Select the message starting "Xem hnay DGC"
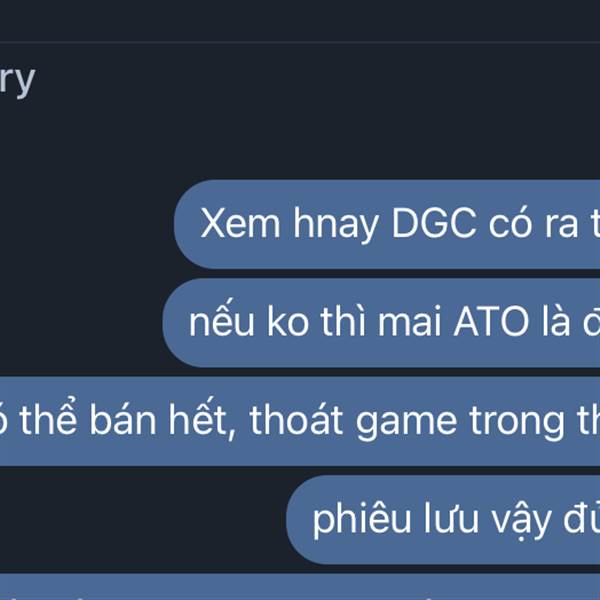600x600 pixels. (x=387, y=224)
